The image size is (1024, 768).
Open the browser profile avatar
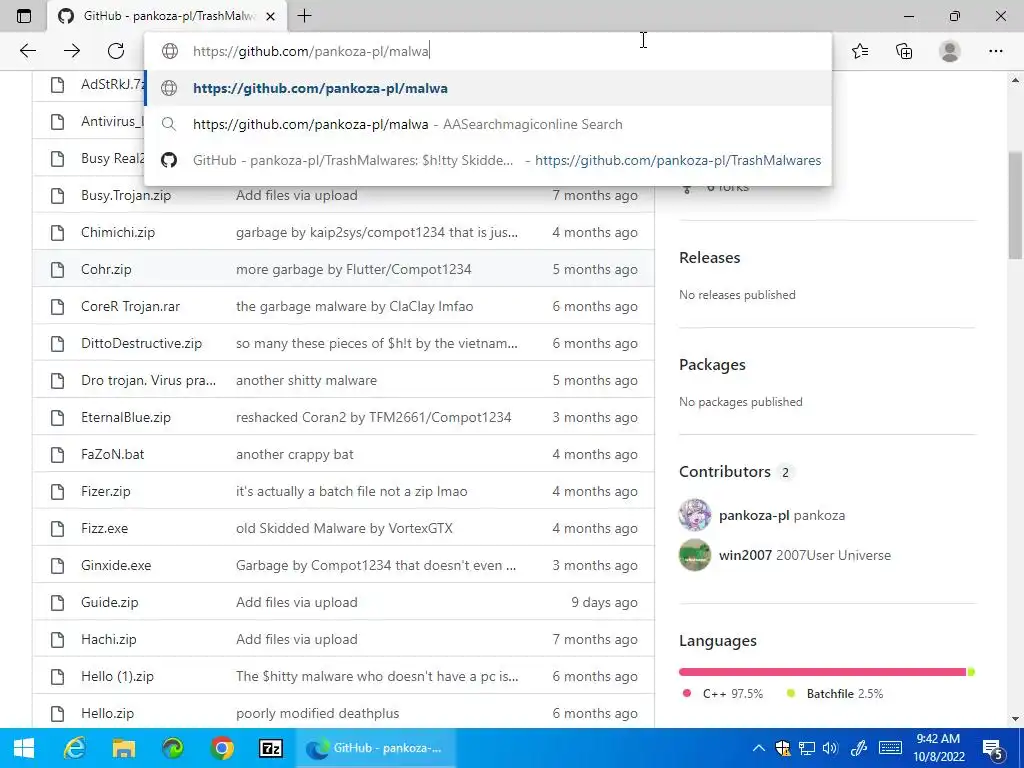(x=950, y=51)
